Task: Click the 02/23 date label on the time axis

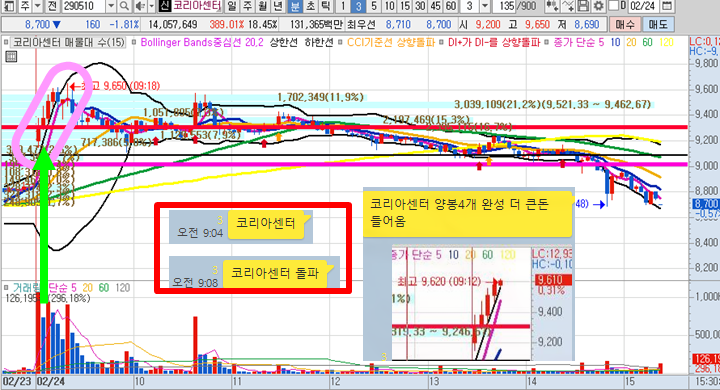Action: click(17, 381)
